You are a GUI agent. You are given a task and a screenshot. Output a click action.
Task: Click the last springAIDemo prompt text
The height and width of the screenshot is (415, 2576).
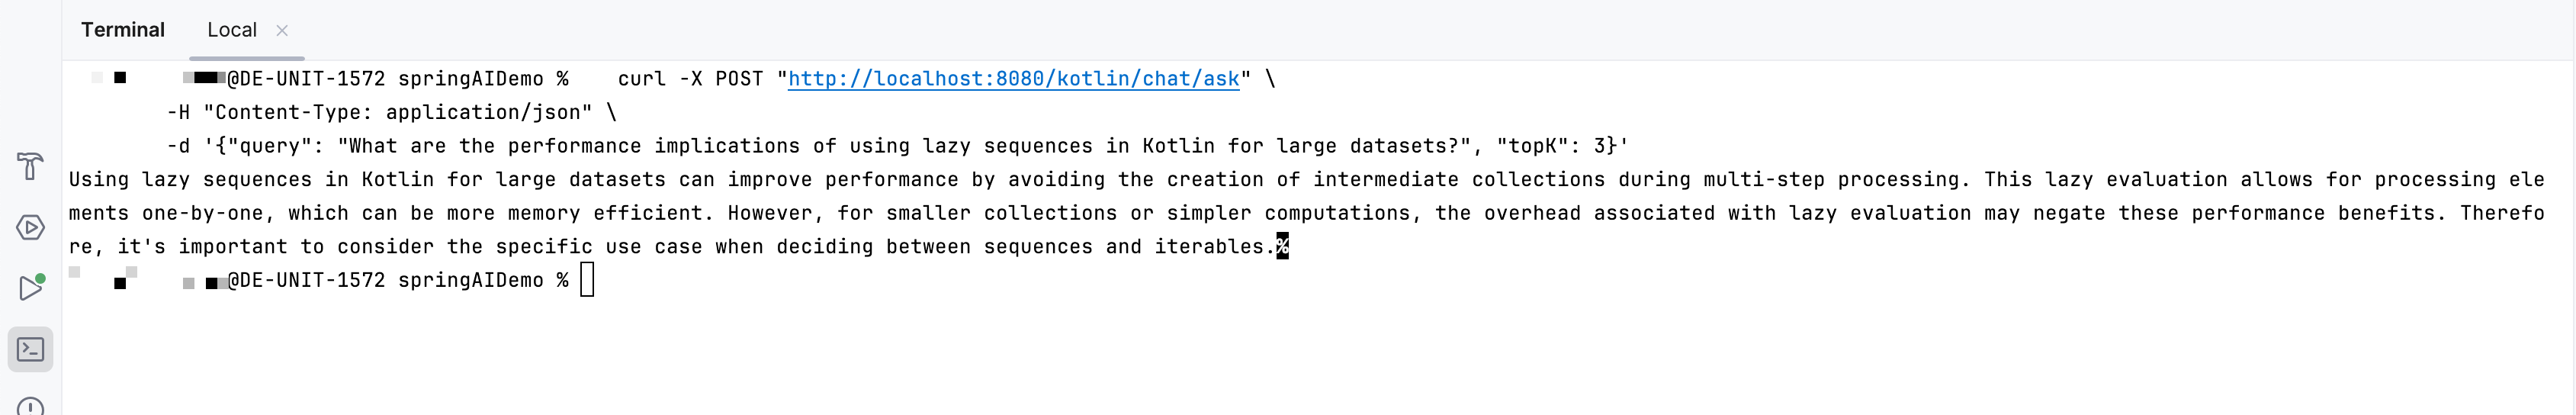470,280
